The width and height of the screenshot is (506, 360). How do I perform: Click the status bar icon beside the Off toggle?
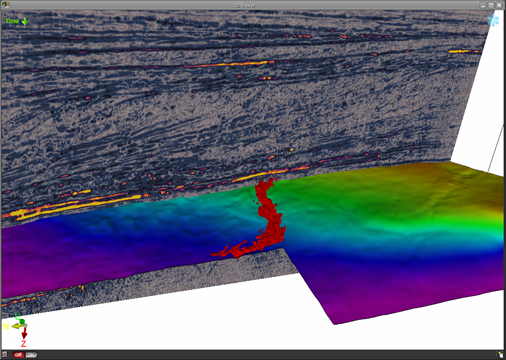(x=5, y=355)
